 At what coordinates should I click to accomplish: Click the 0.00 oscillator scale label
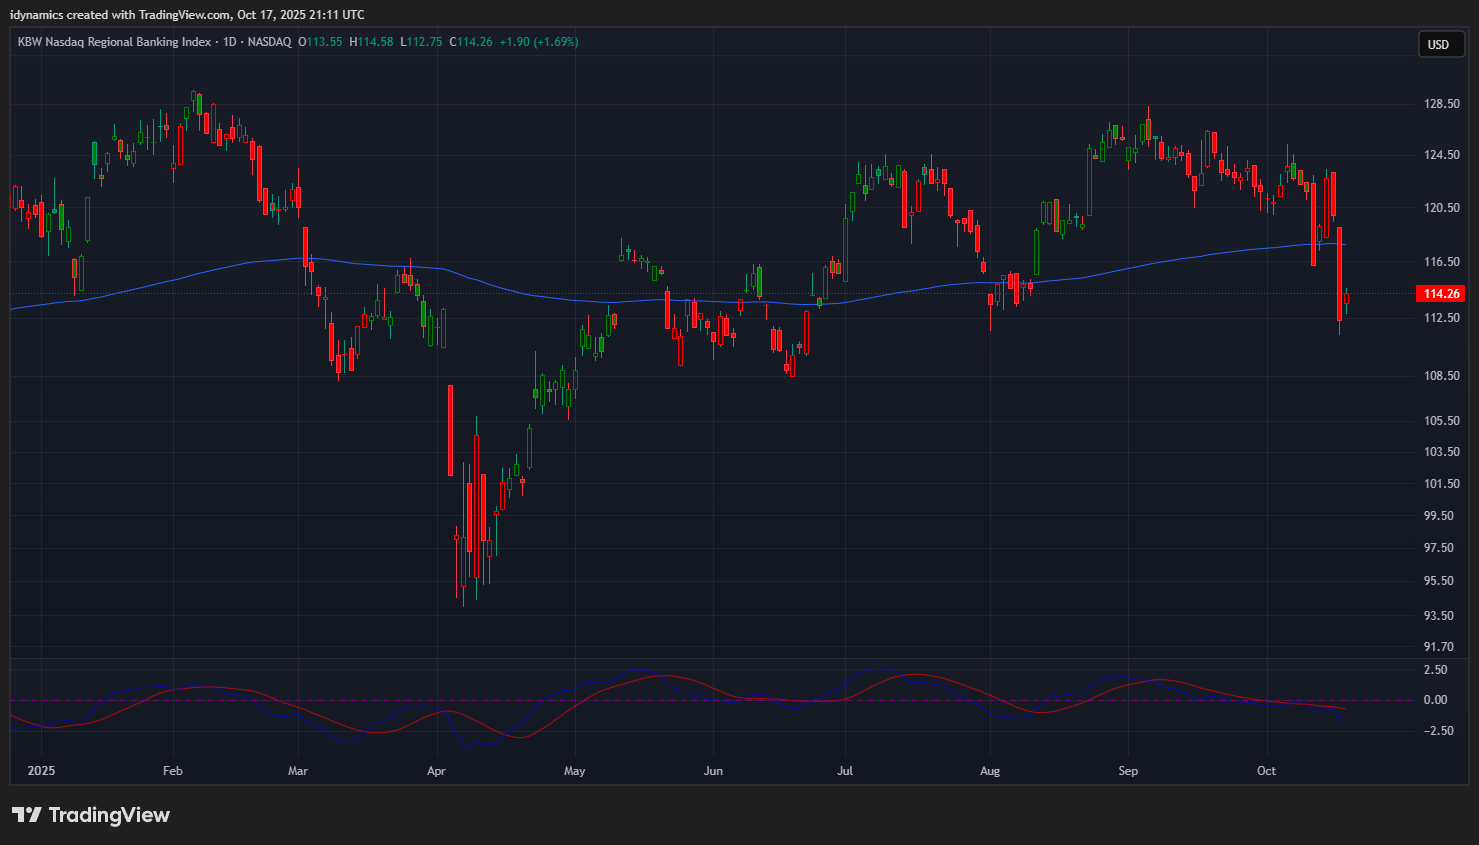[1435, 700]
